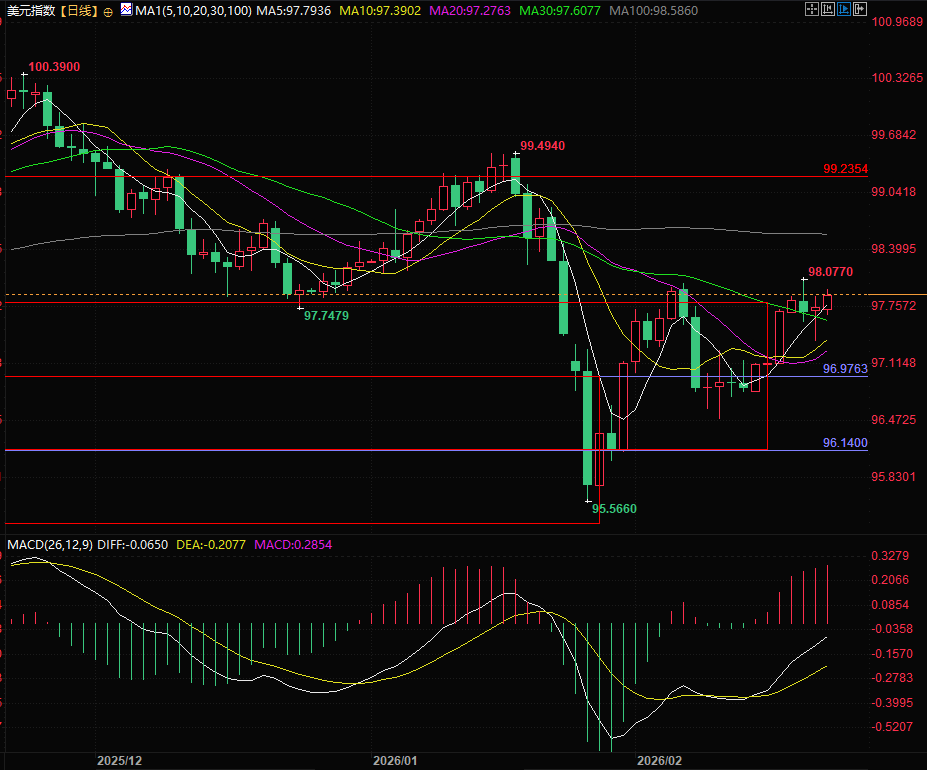
Task: Click the -0.1570 MACD axis value
Action: click(892, 654)
